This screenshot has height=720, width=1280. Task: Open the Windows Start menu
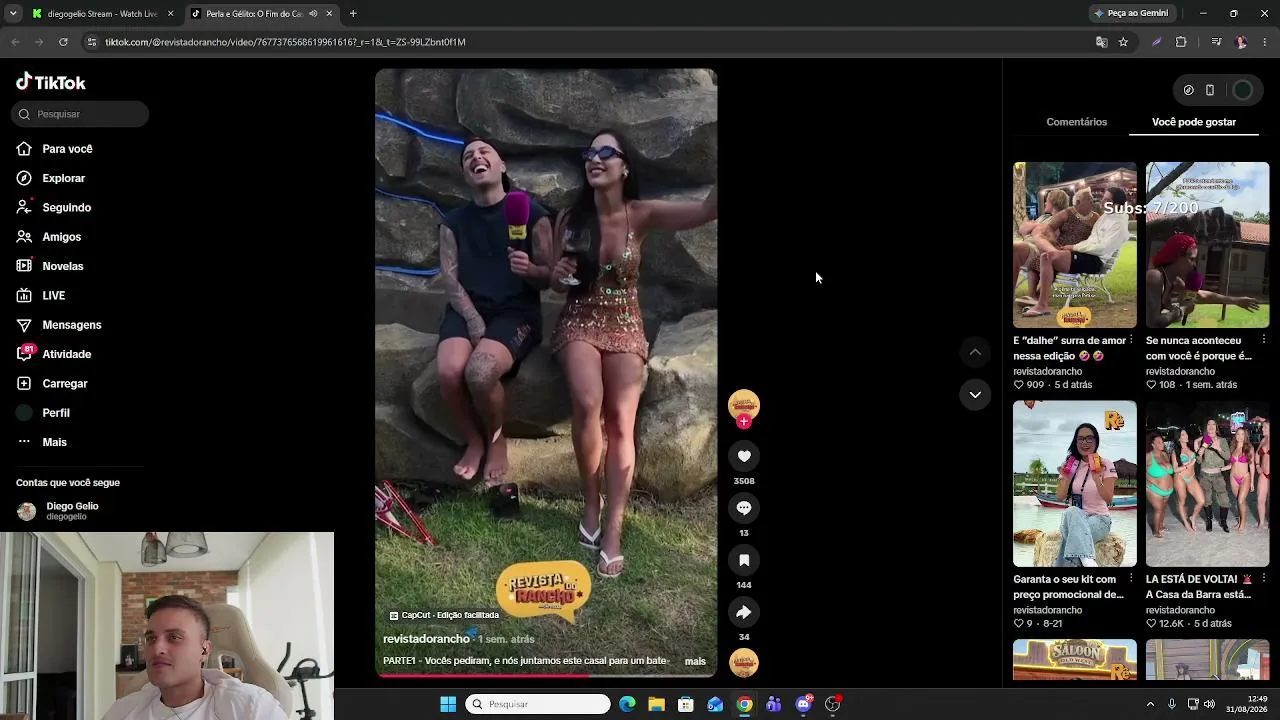tap(448, 704)
